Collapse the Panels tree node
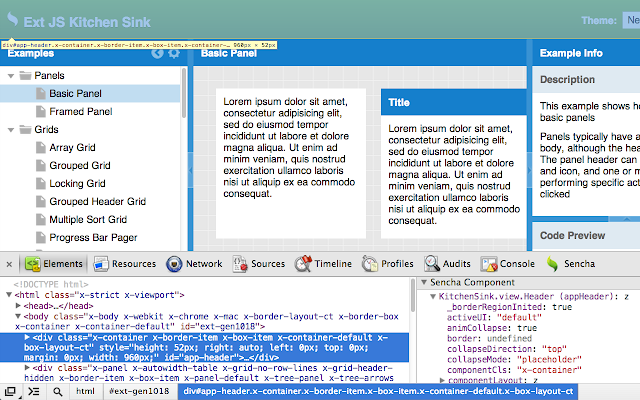The image size is (640, 400). 11,76
